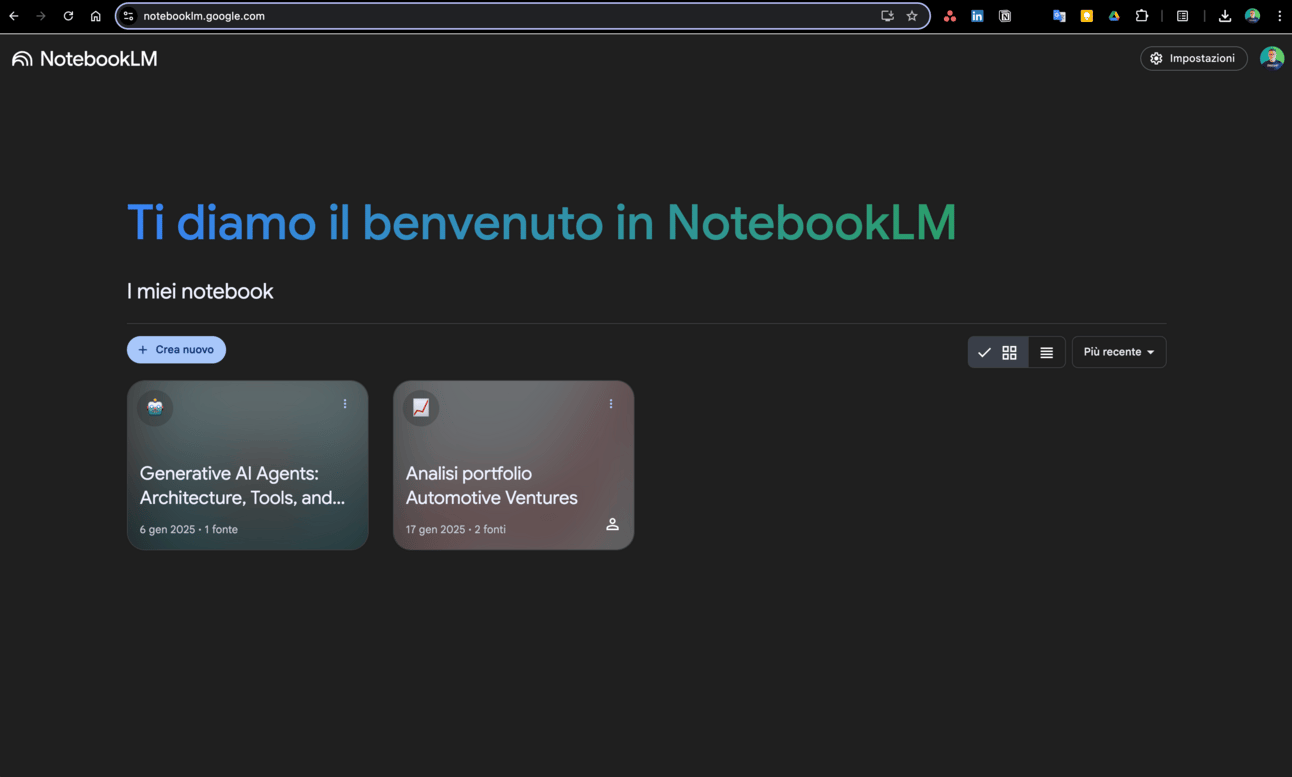Click the chart emoji on the Analisi portfolio notebook
This screenshot has width=1292, height=777.
(x=421, y=407)
